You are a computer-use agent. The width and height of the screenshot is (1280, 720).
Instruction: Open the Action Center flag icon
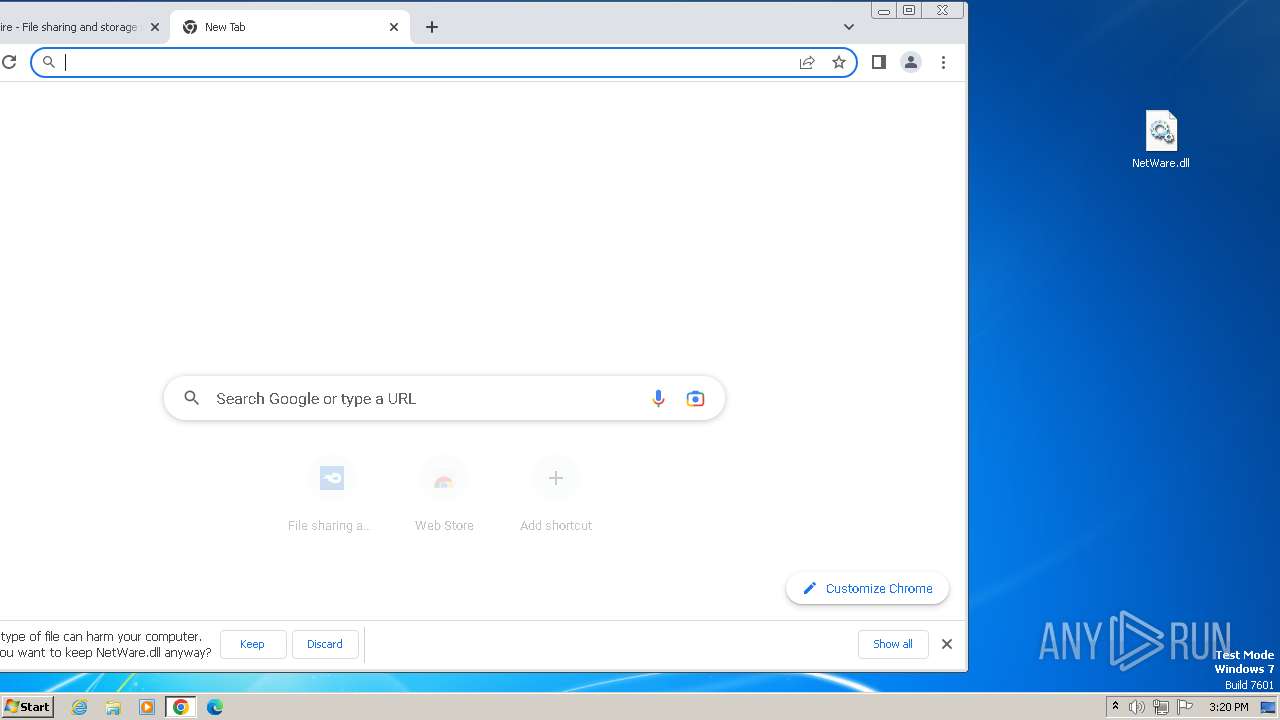pyautogui.click(x=1186, y=707)
